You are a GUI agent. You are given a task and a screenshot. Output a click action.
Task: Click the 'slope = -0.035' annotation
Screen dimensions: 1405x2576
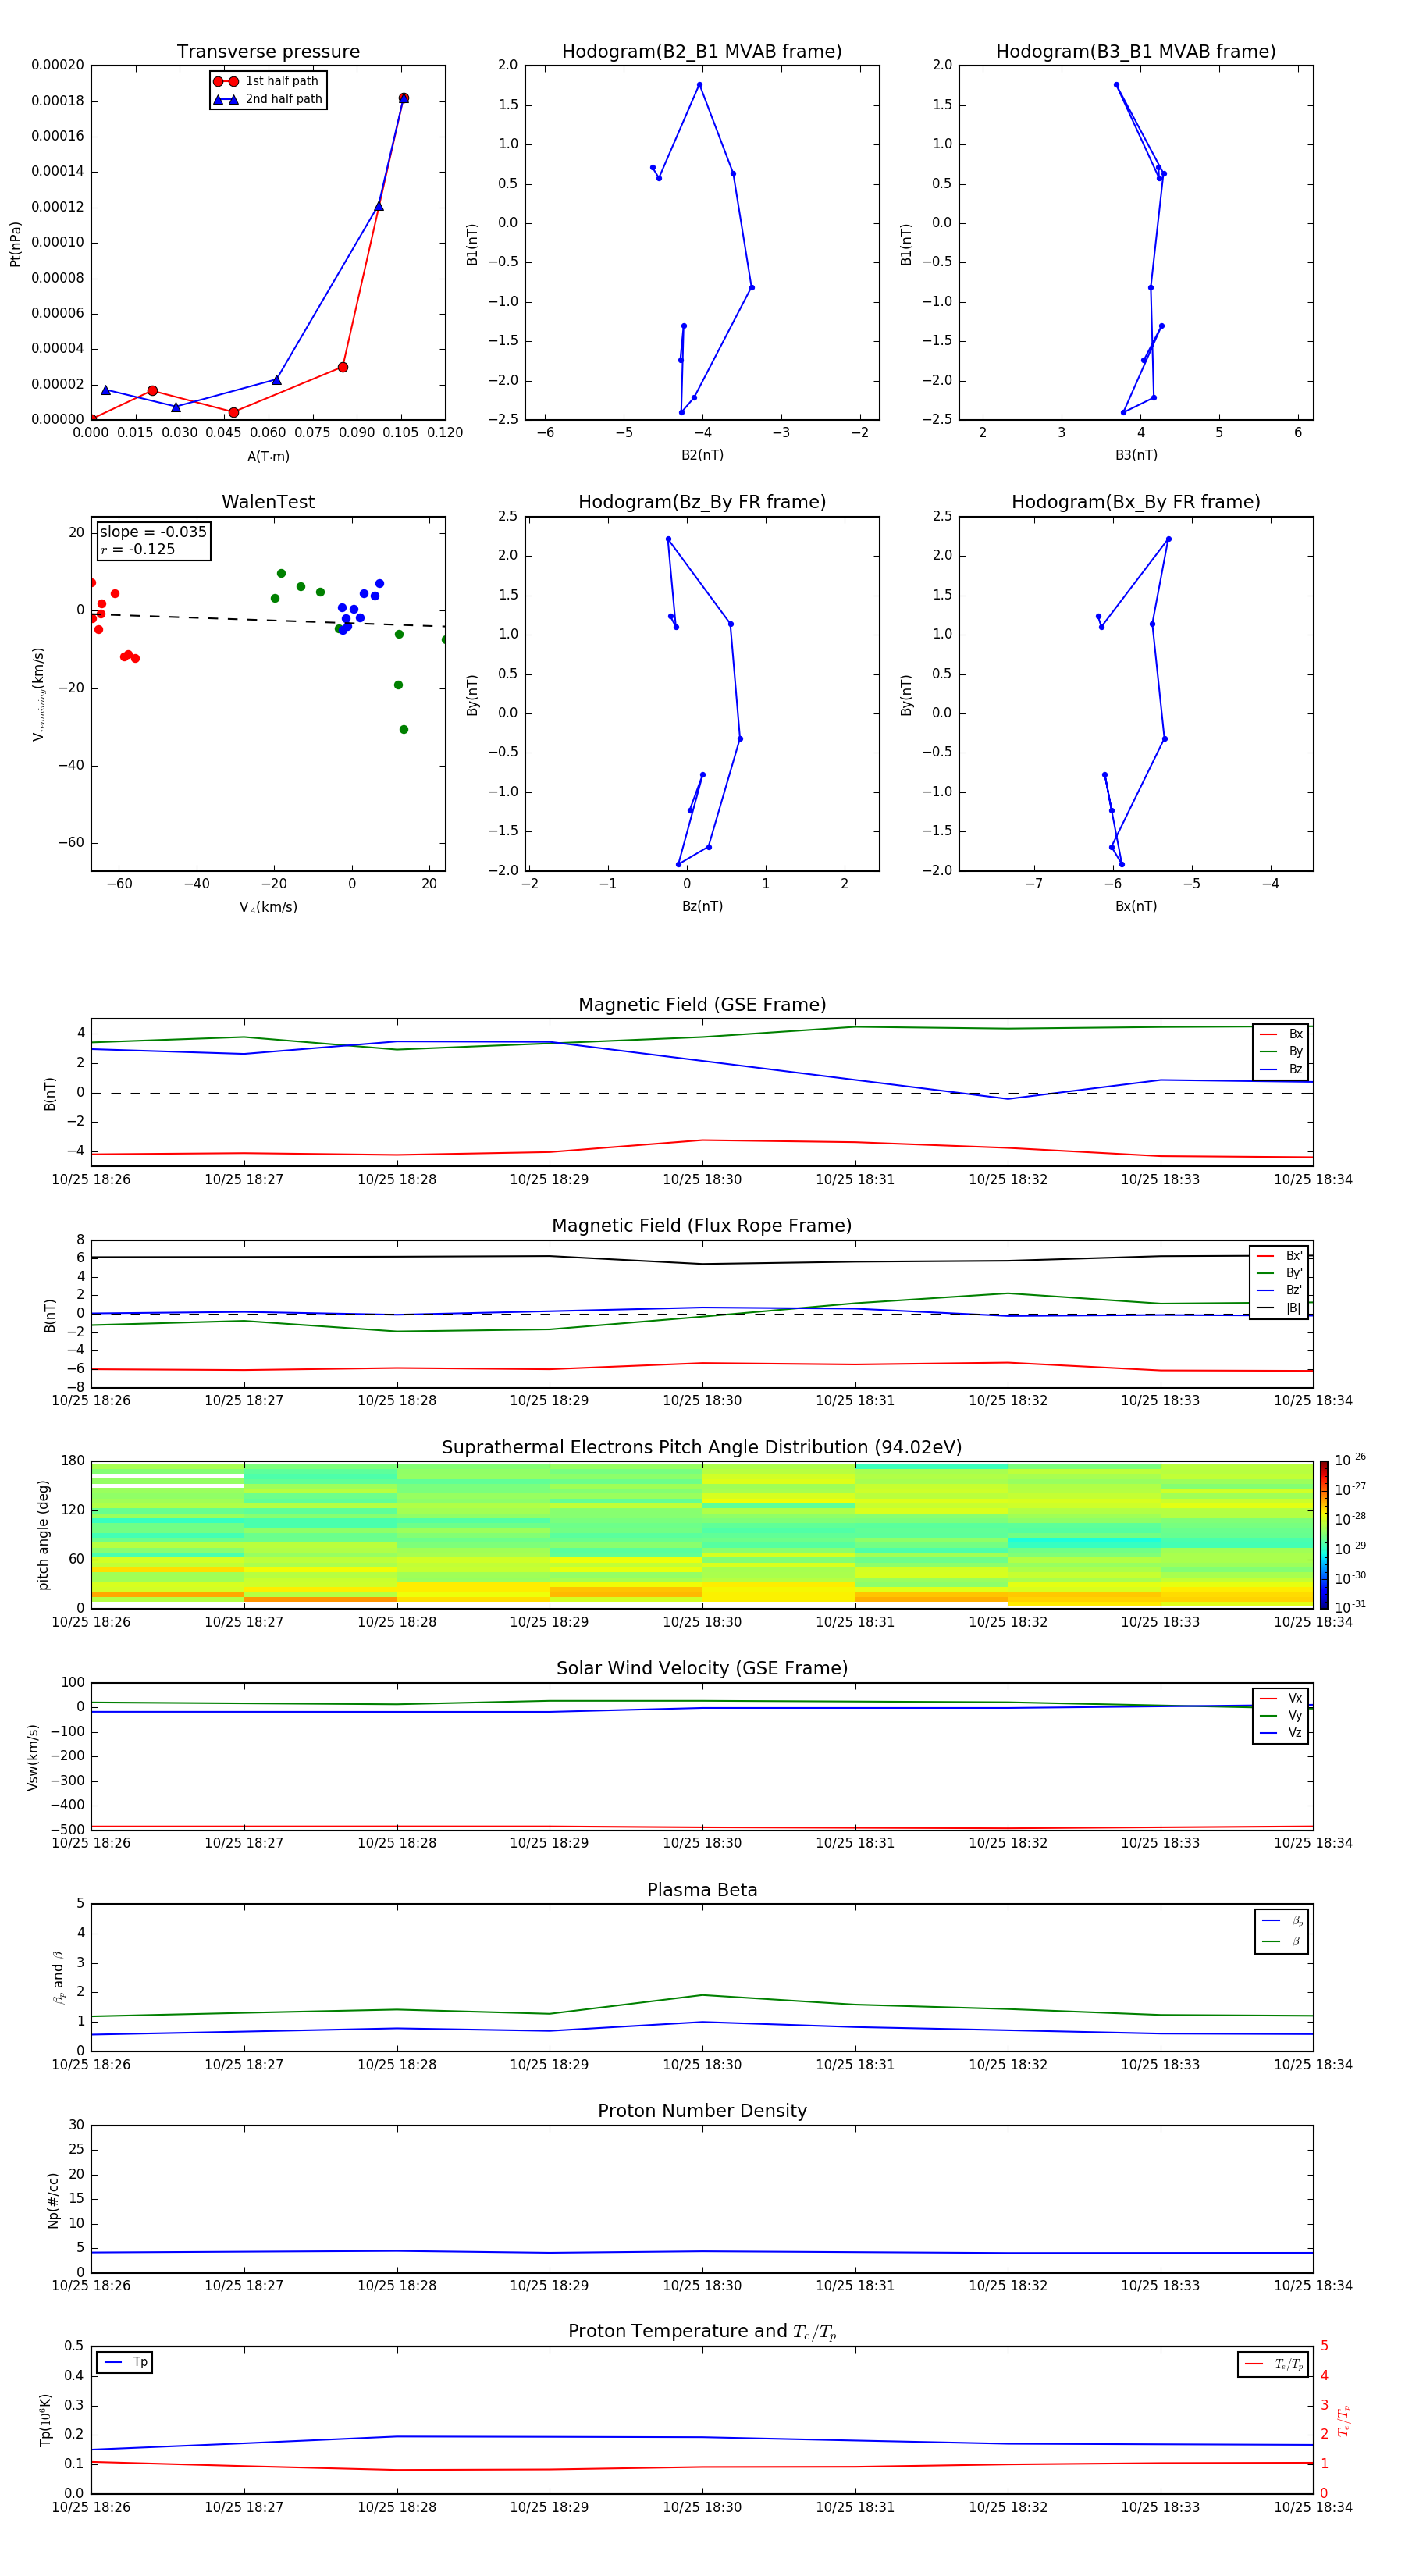click(153, 532)
